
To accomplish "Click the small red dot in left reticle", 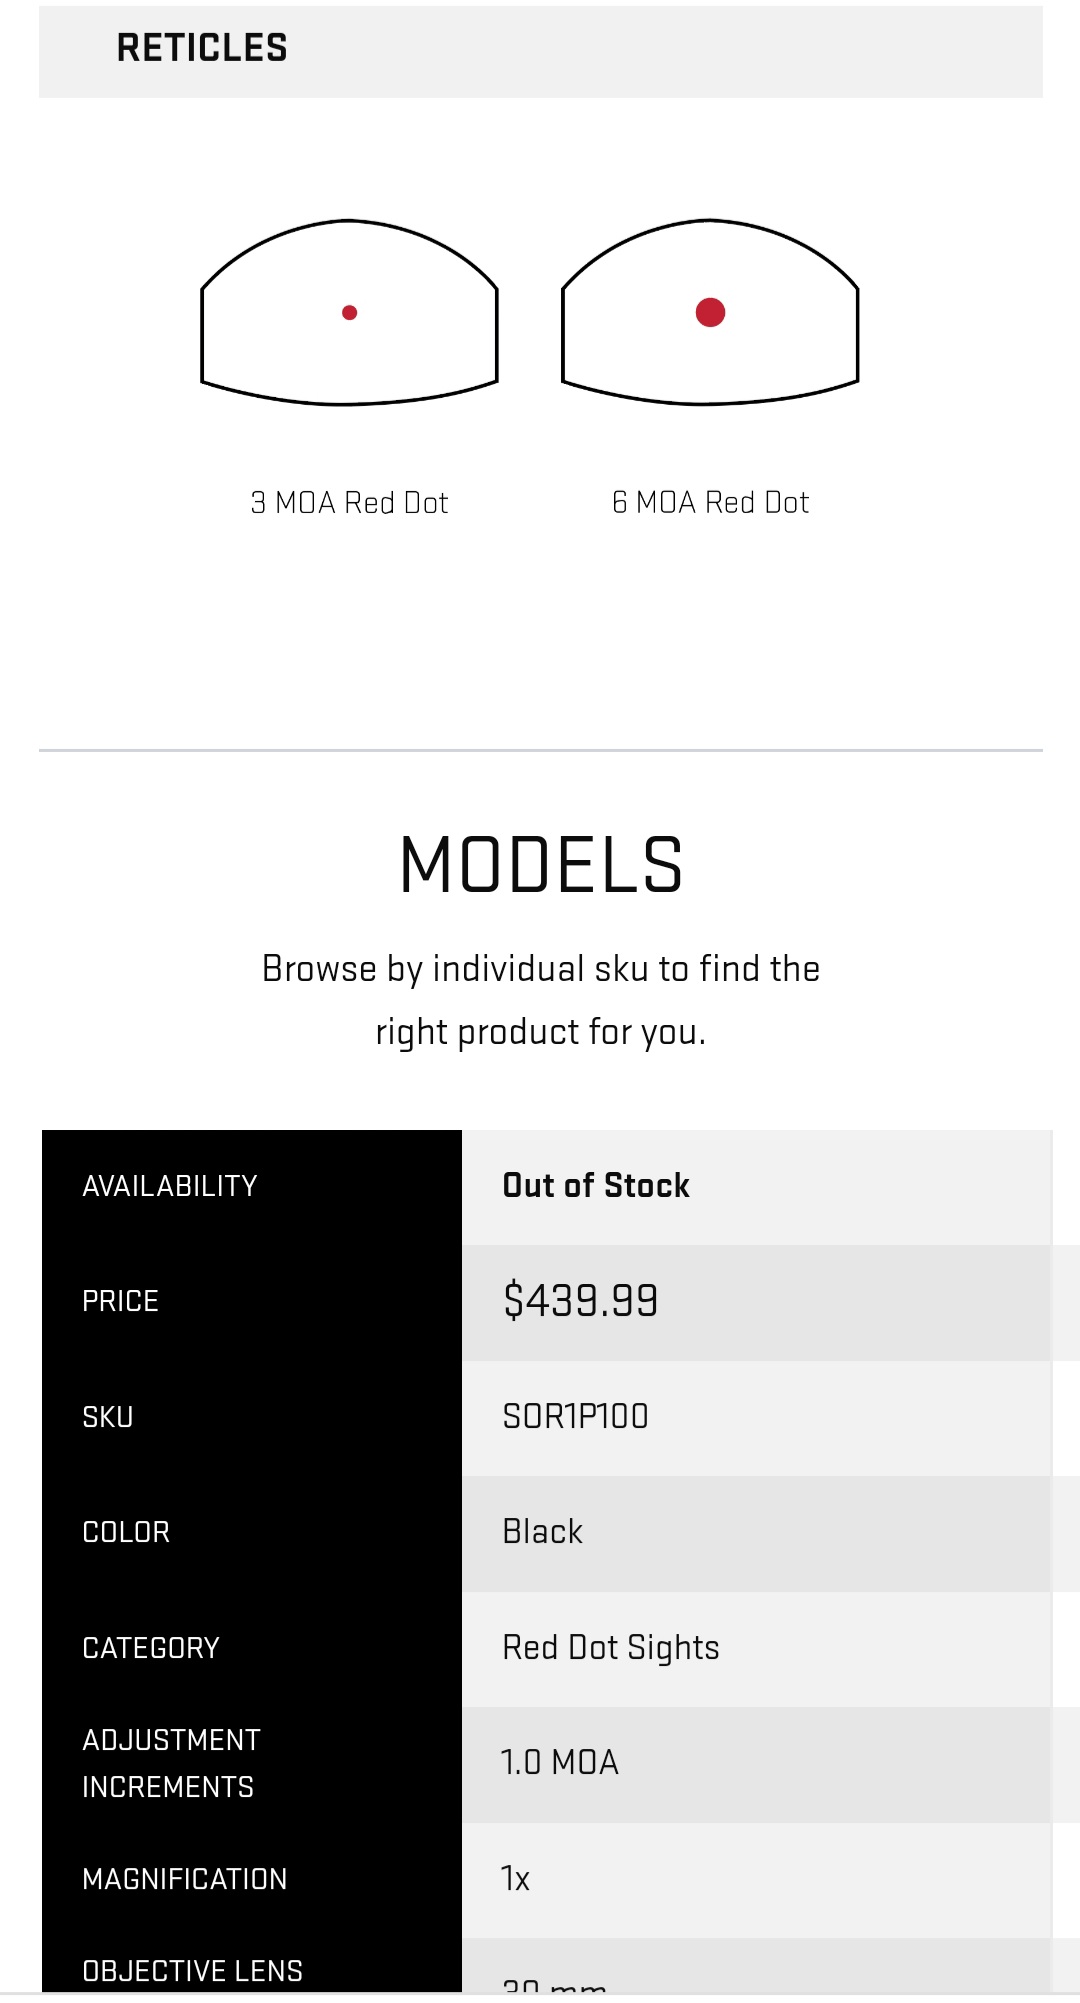I will (x=349, y=313).
